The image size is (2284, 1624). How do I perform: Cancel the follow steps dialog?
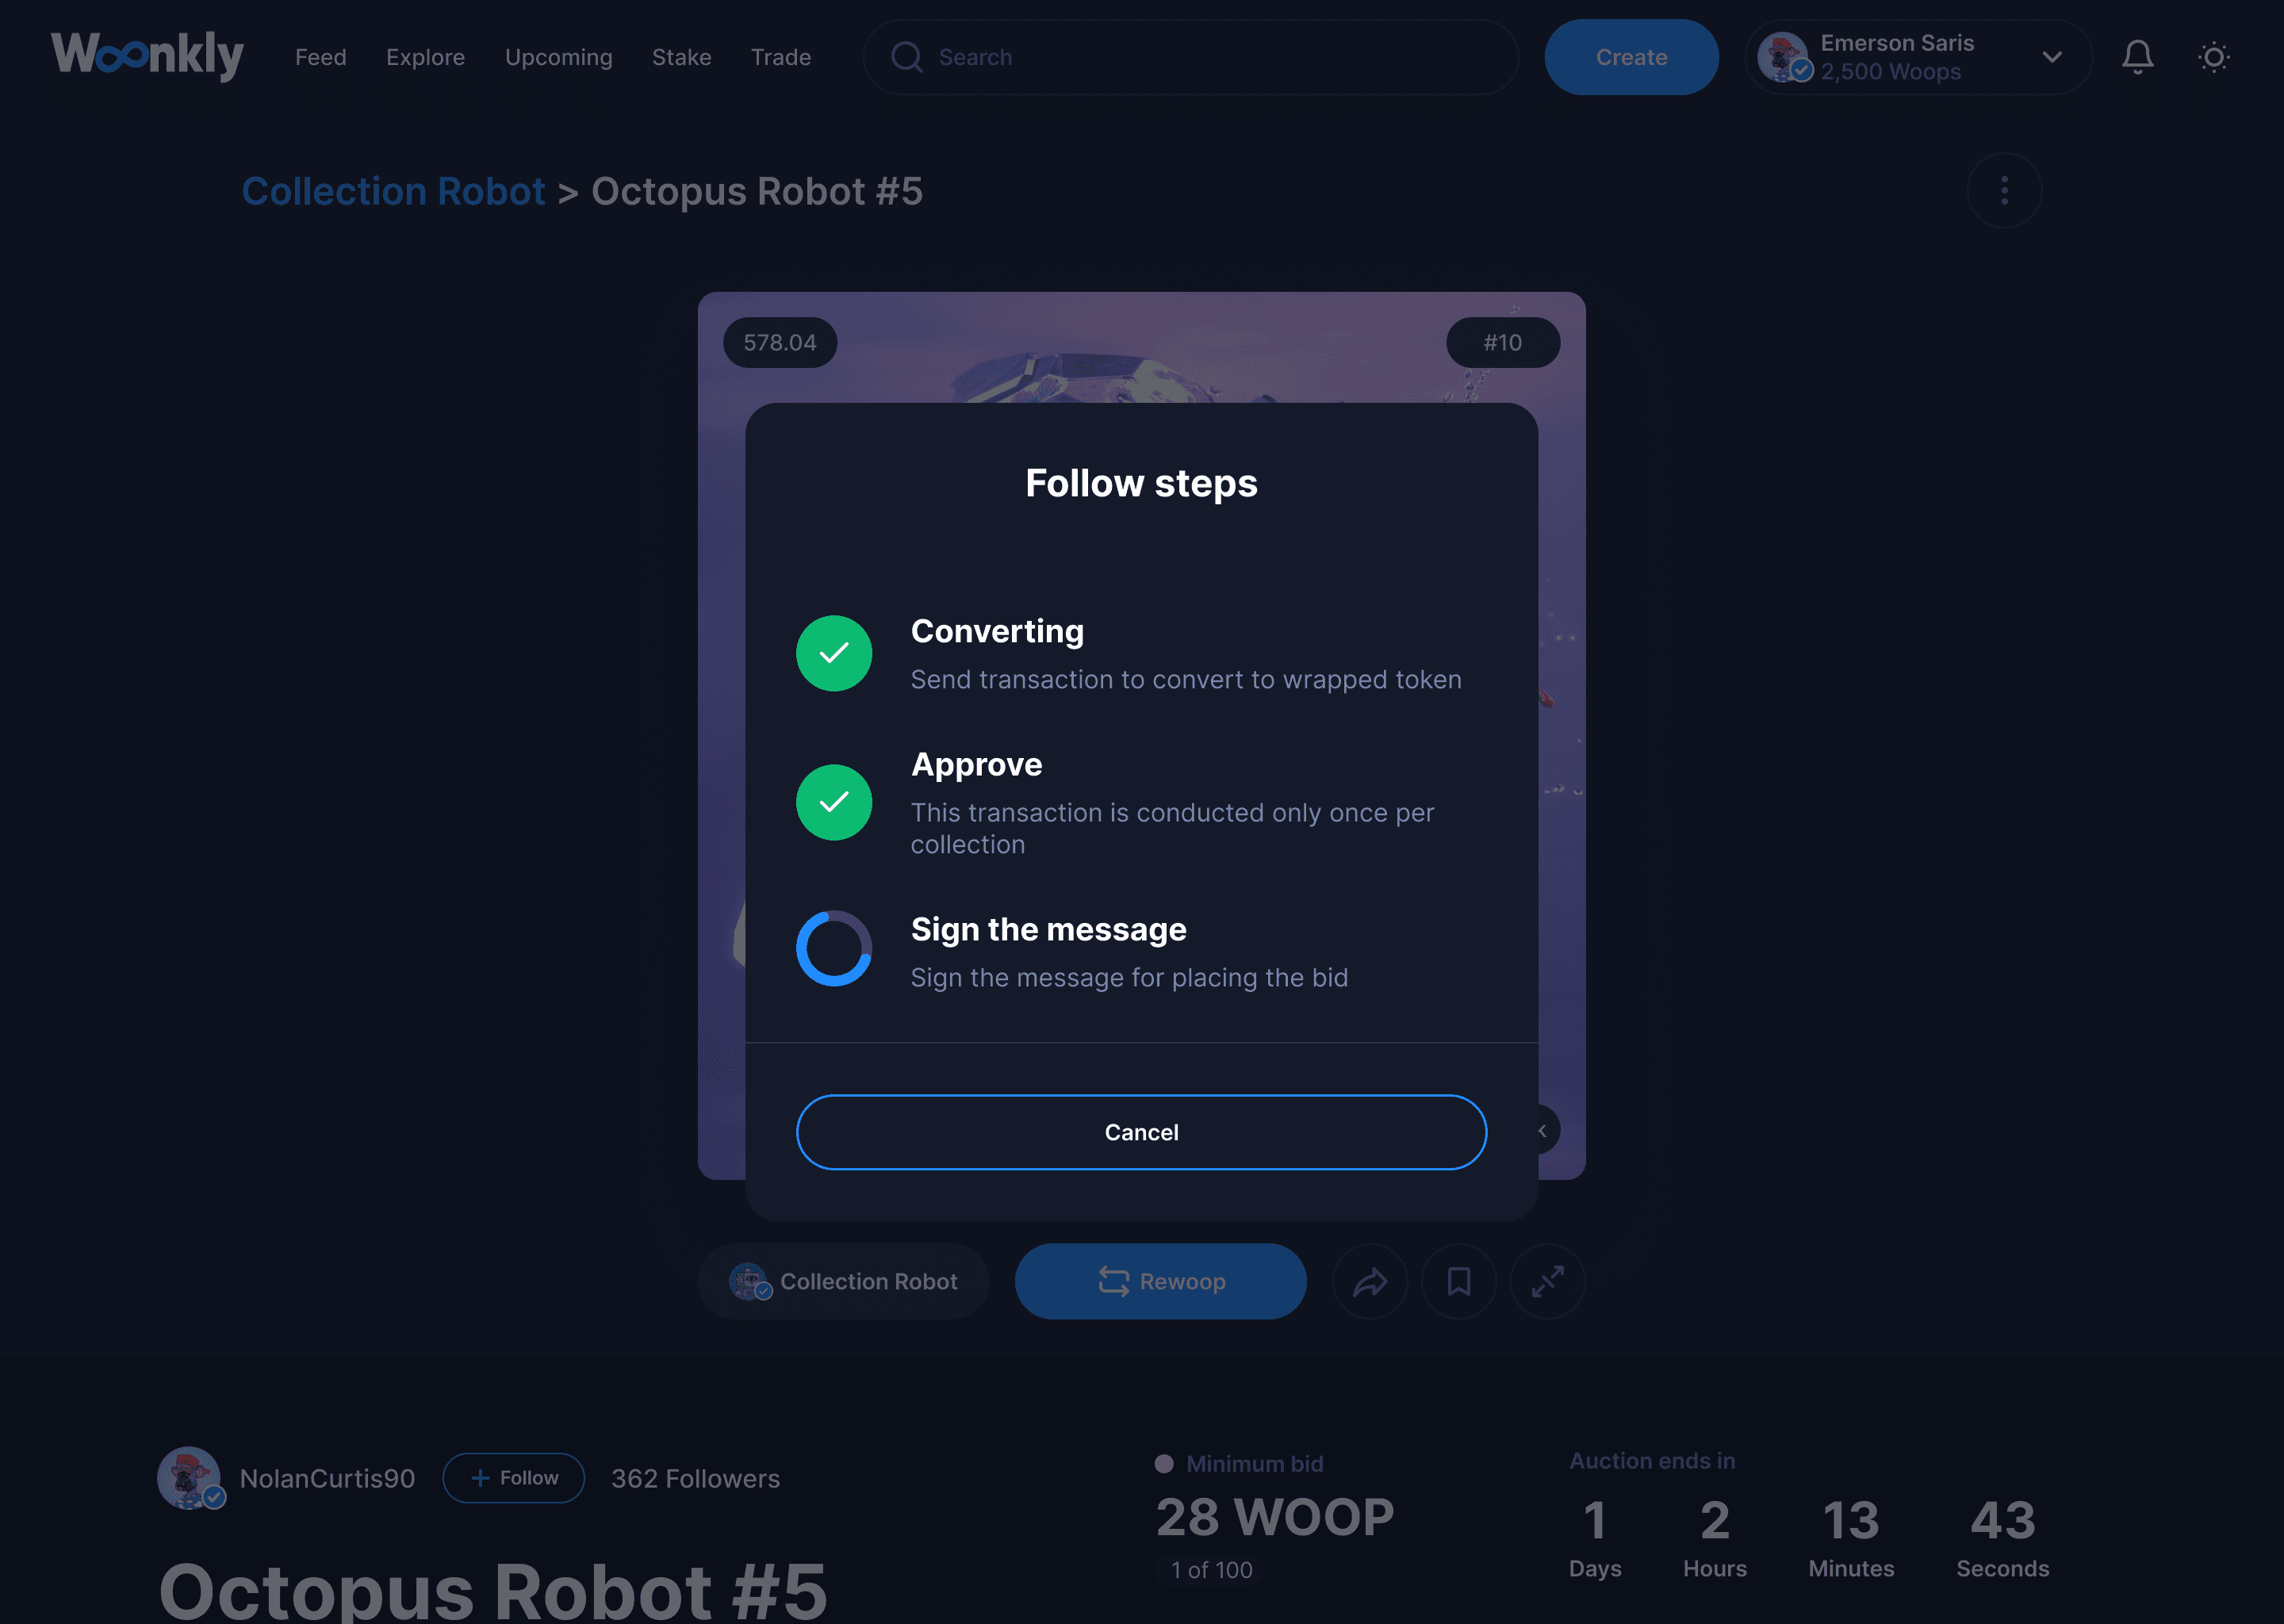point(1141,1132)
